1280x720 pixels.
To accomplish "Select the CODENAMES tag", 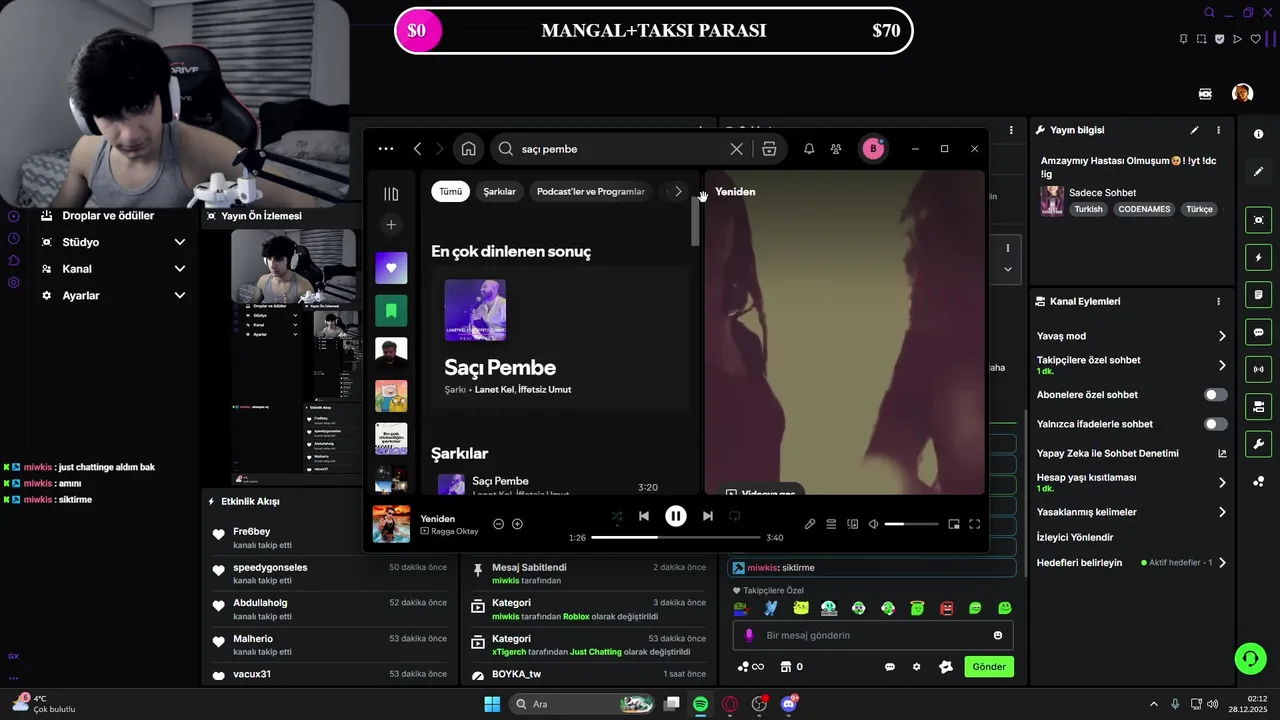I will pyautogui.click(x=1144, y=209).
